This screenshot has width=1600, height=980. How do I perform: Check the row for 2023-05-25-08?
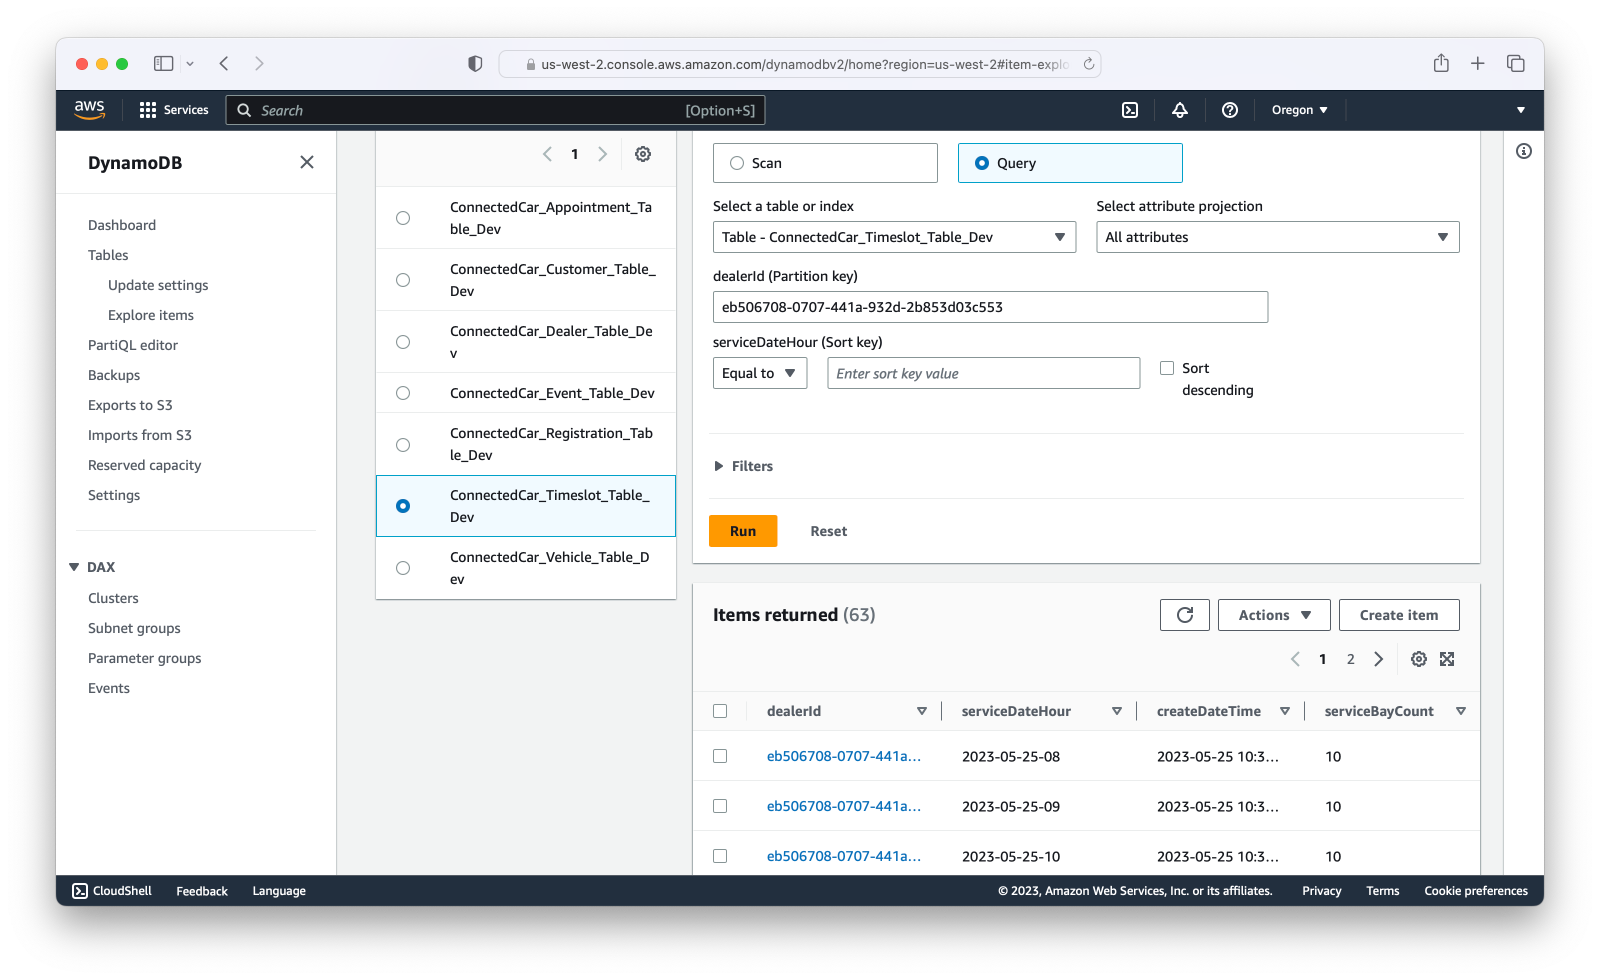point(720,756)
